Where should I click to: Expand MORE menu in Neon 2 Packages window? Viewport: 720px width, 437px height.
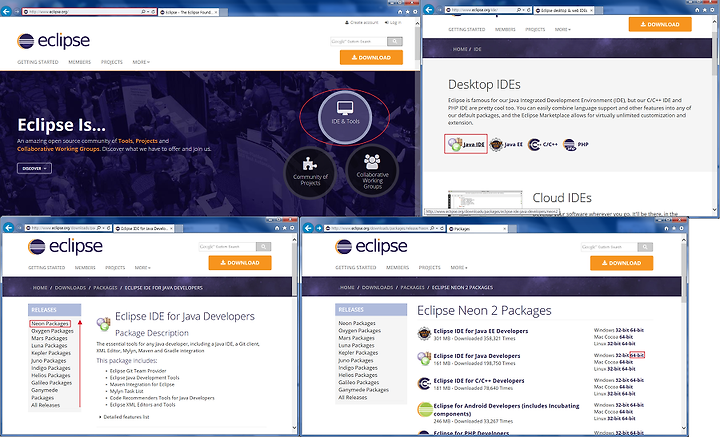pyautogui.click(x=459, y=267)
